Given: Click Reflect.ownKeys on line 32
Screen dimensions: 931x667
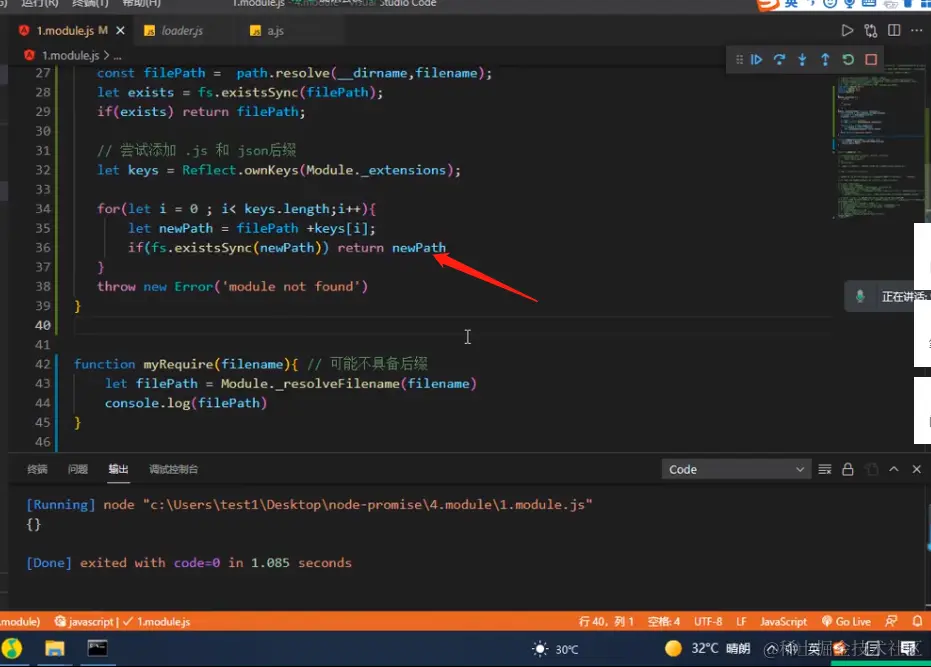Looking at the screenshot, I should coord(240,170).
